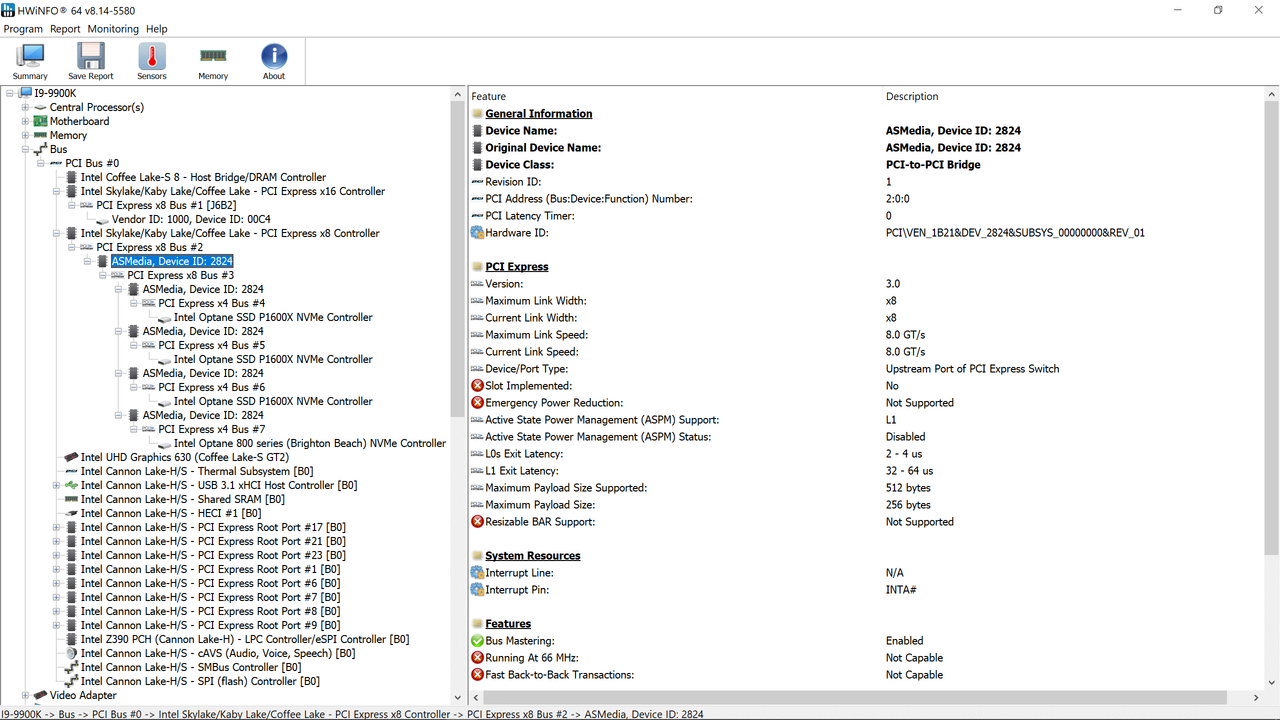This screenshot has width=1280, height=720.
Task: Collapse the PCI Bus #0 node
Action: pos(41,163)
